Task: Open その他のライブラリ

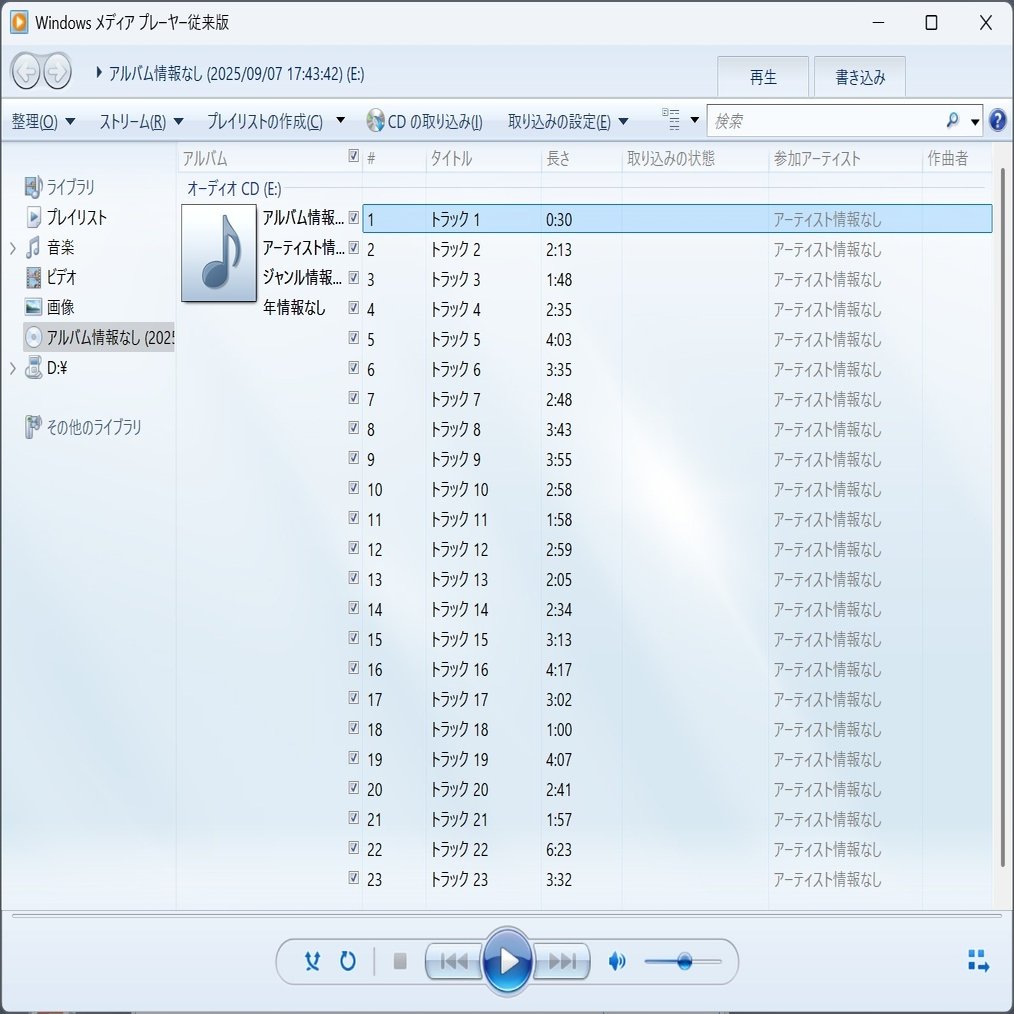Action: pos(94,427)
